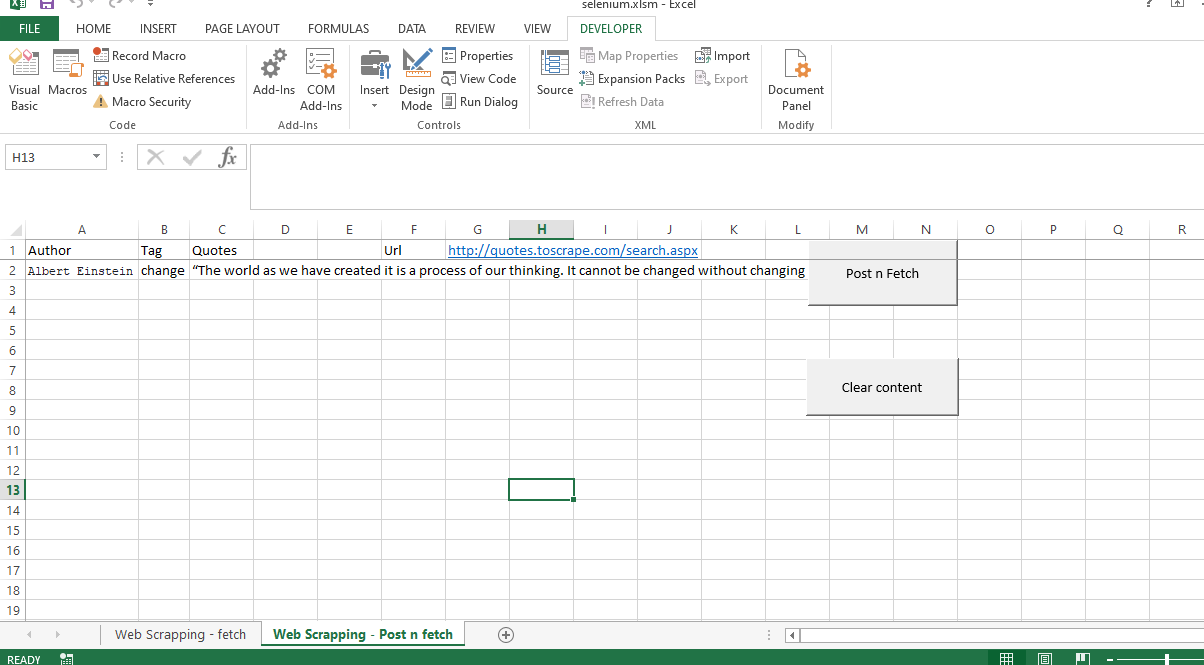Image resolution: width=1204 pixels, height=665 pixels.
Task: Open the Document Panel
Action: click(796, 79)
